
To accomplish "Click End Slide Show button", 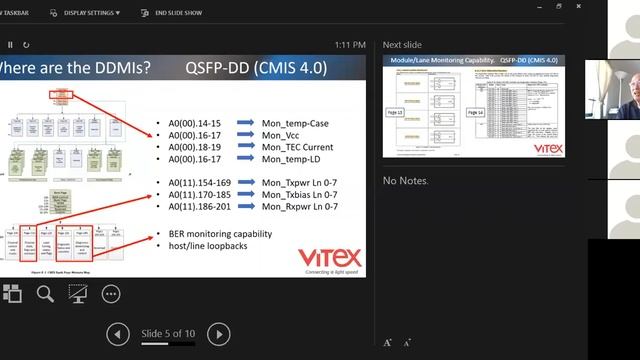I will click(x=171, y=13).
